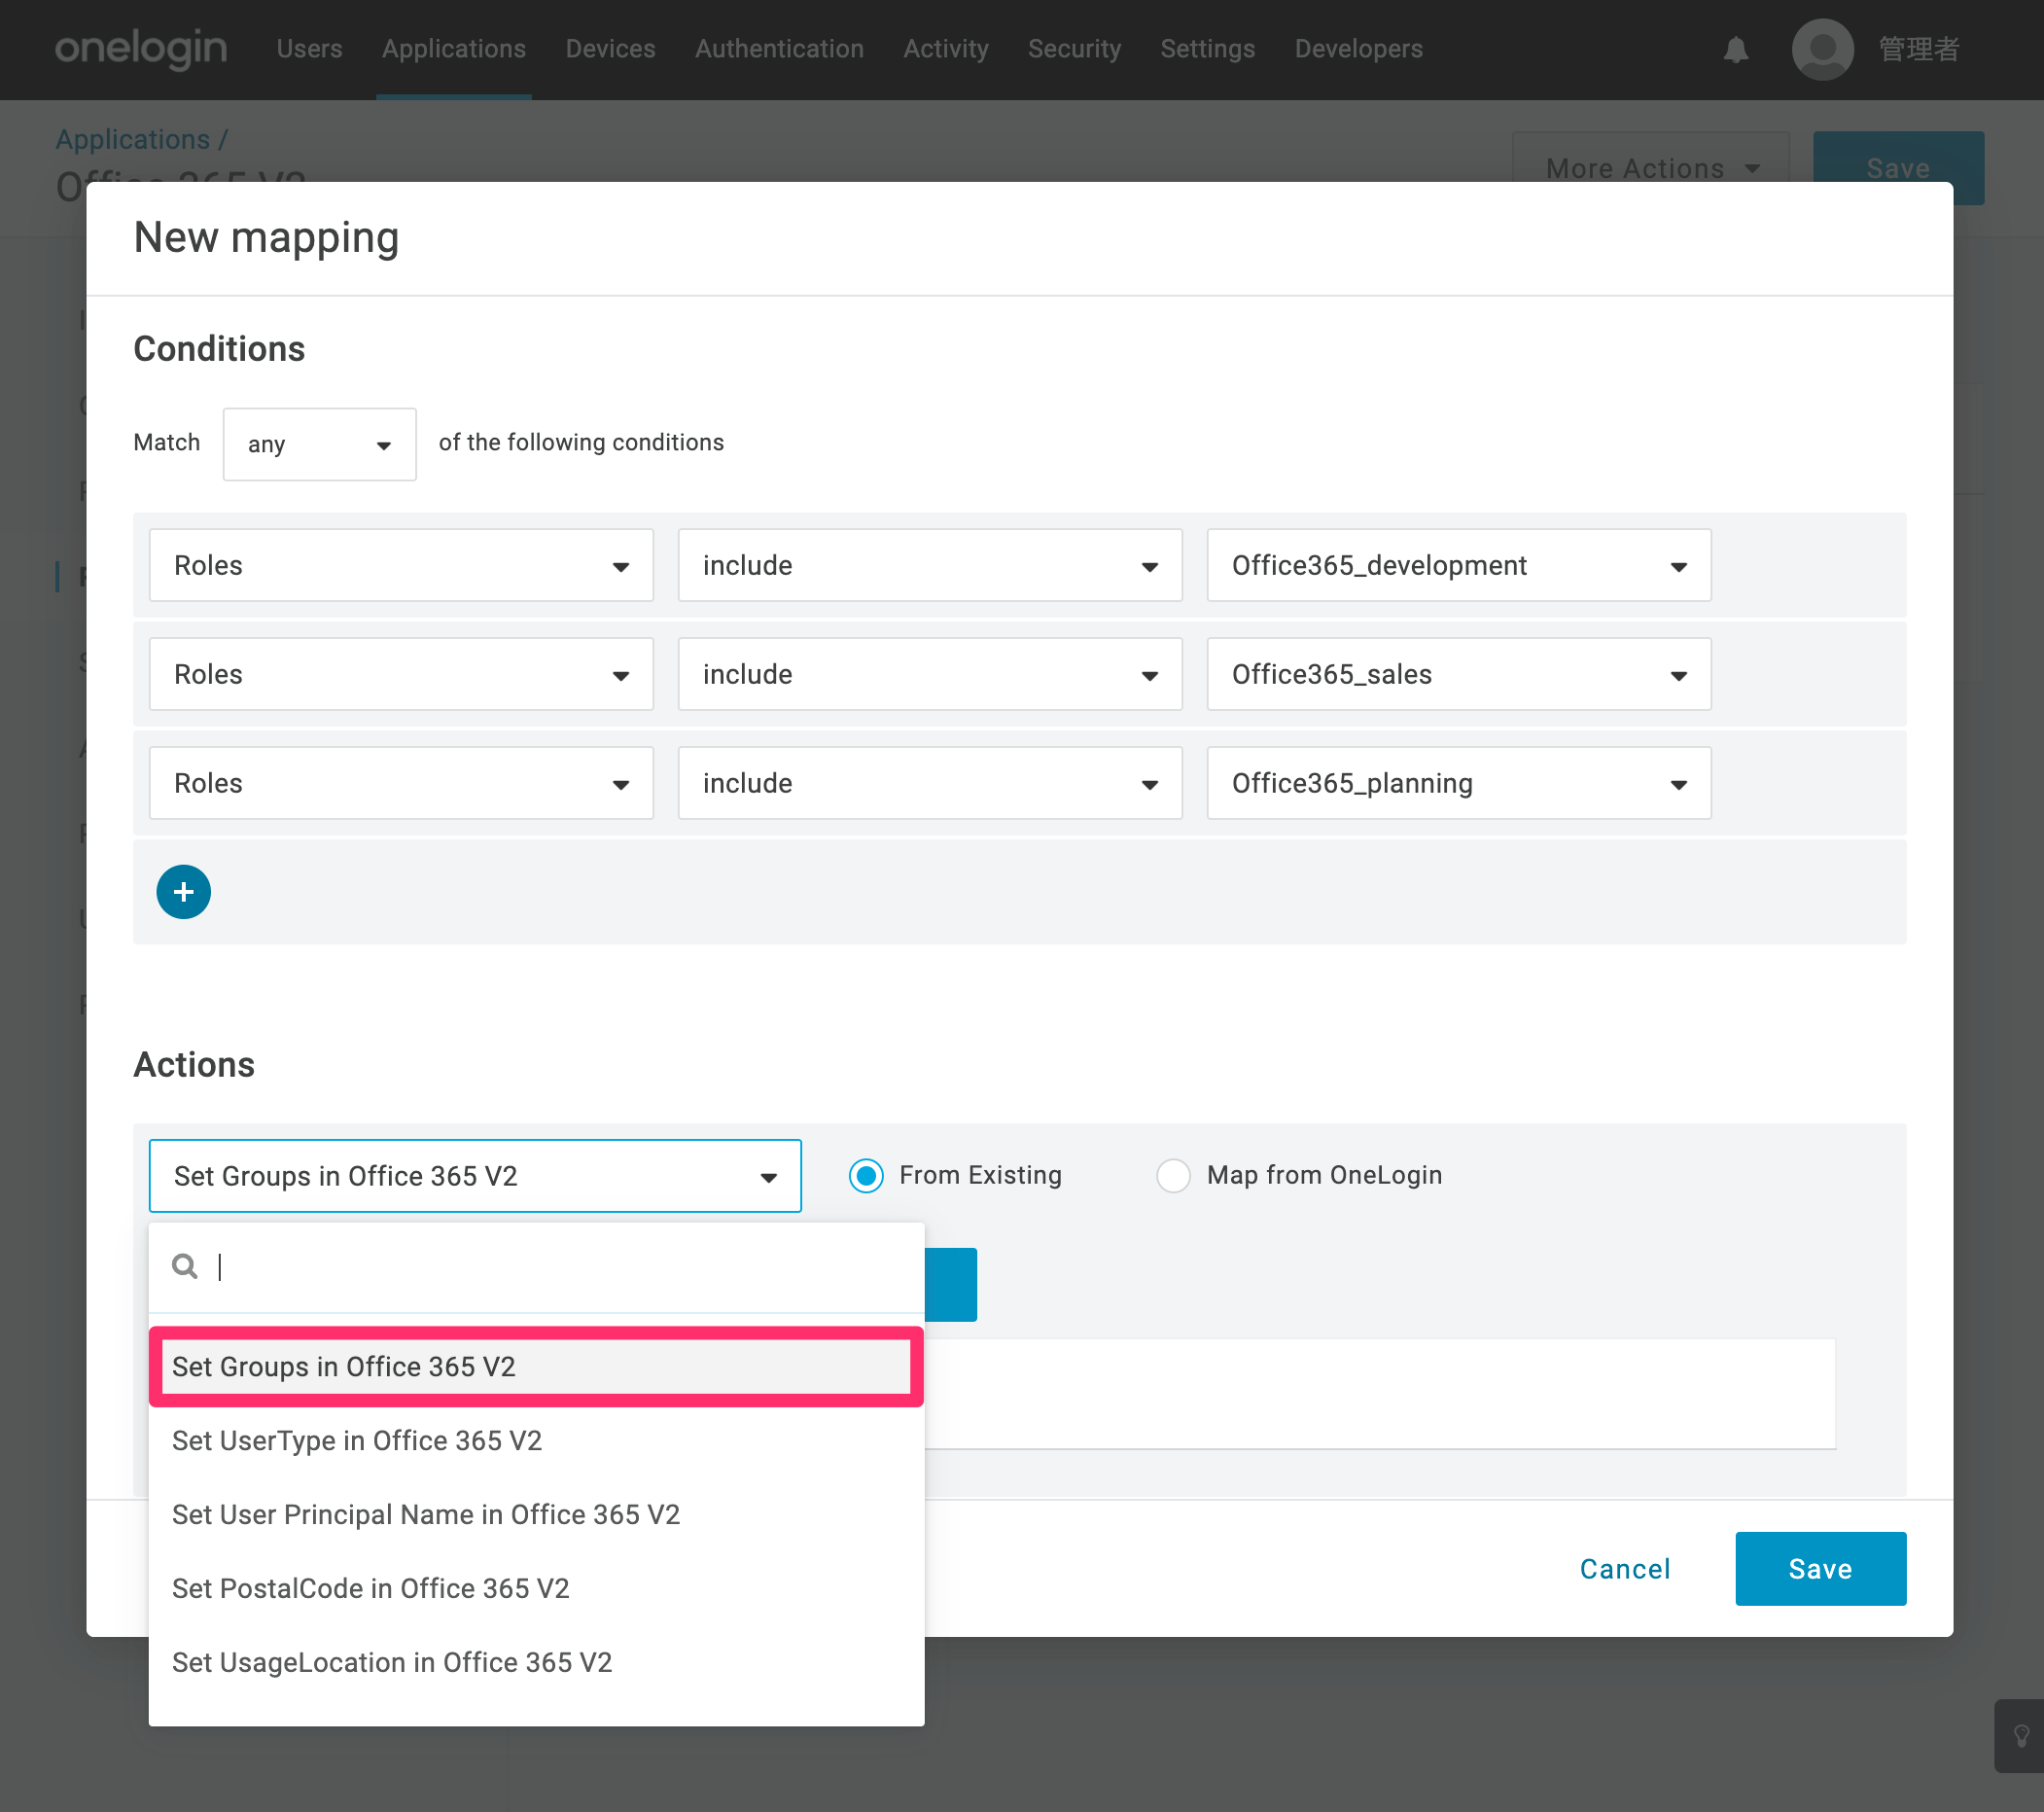Image resolution: width=2044 pixels, height=1812 pixels.
Task: Open Roles dropdown in Office365_development row
Action: [x=401, y=565]
